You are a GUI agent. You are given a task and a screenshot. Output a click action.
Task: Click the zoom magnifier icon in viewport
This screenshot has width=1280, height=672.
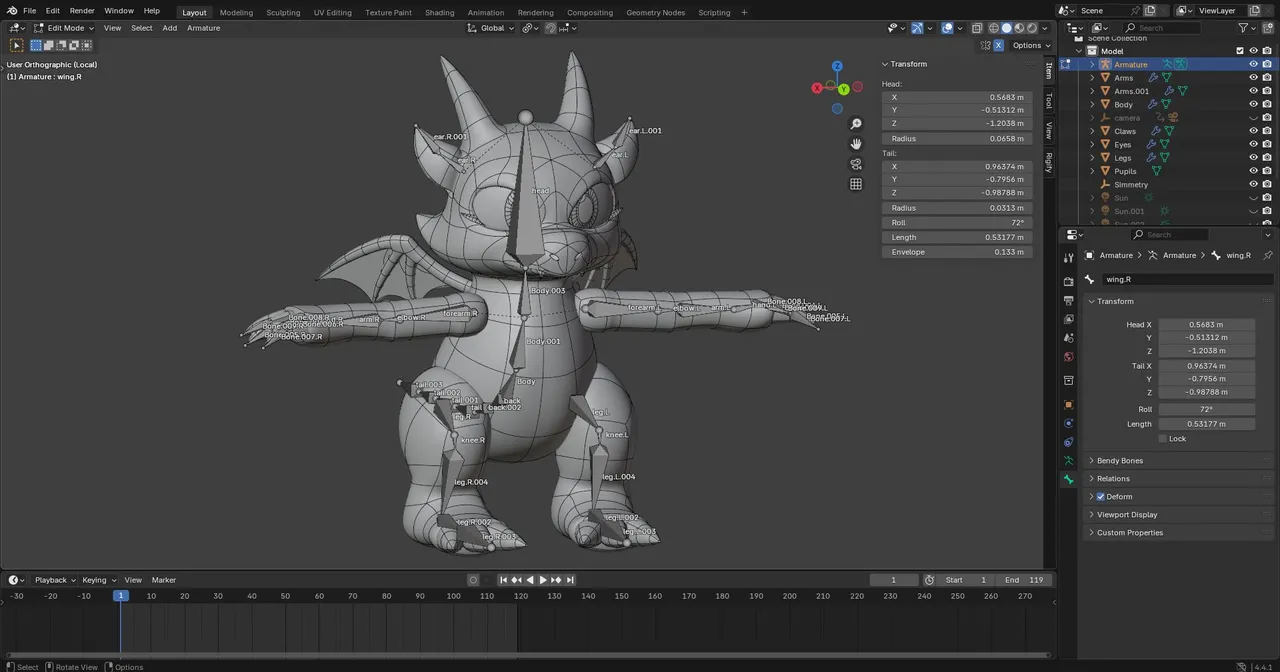856,124
